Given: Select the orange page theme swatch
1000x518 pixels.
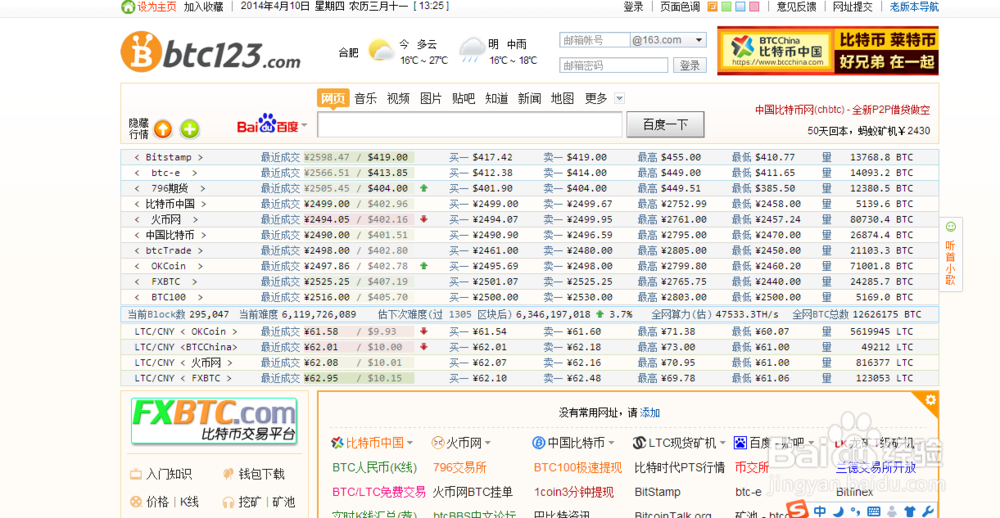Looking at the screenshot, I should click(x=712, y=7).
